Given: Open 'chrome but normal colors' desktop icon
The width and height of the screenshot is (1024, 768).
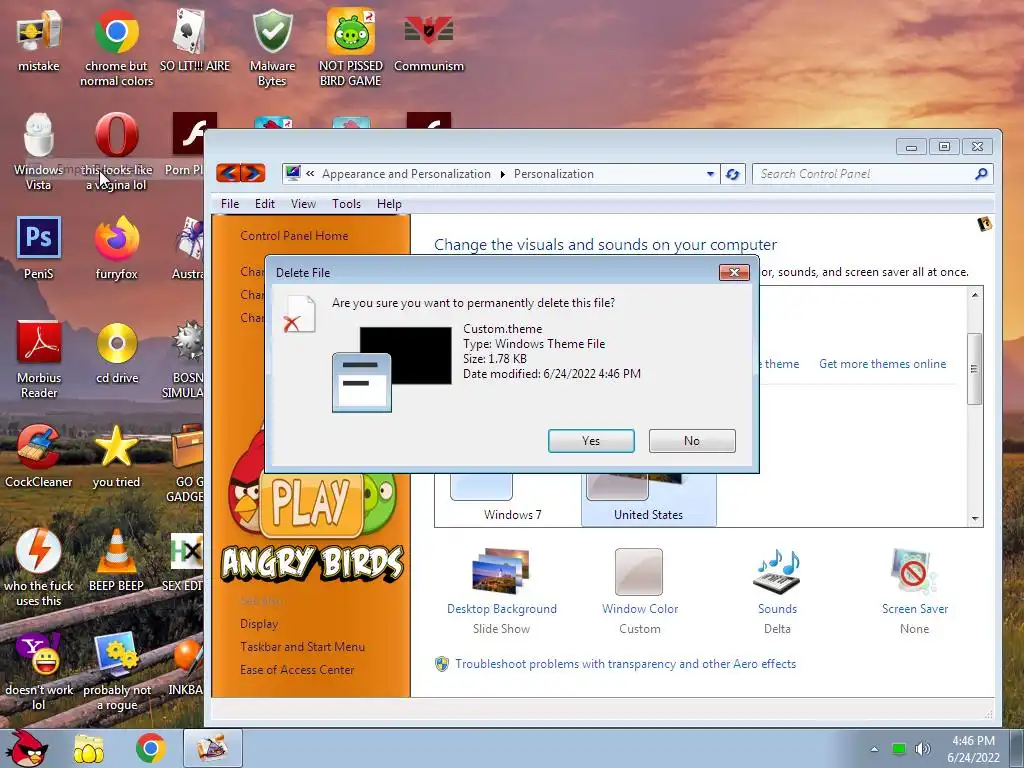Looking at the screenshot, I should click(116, 31).
